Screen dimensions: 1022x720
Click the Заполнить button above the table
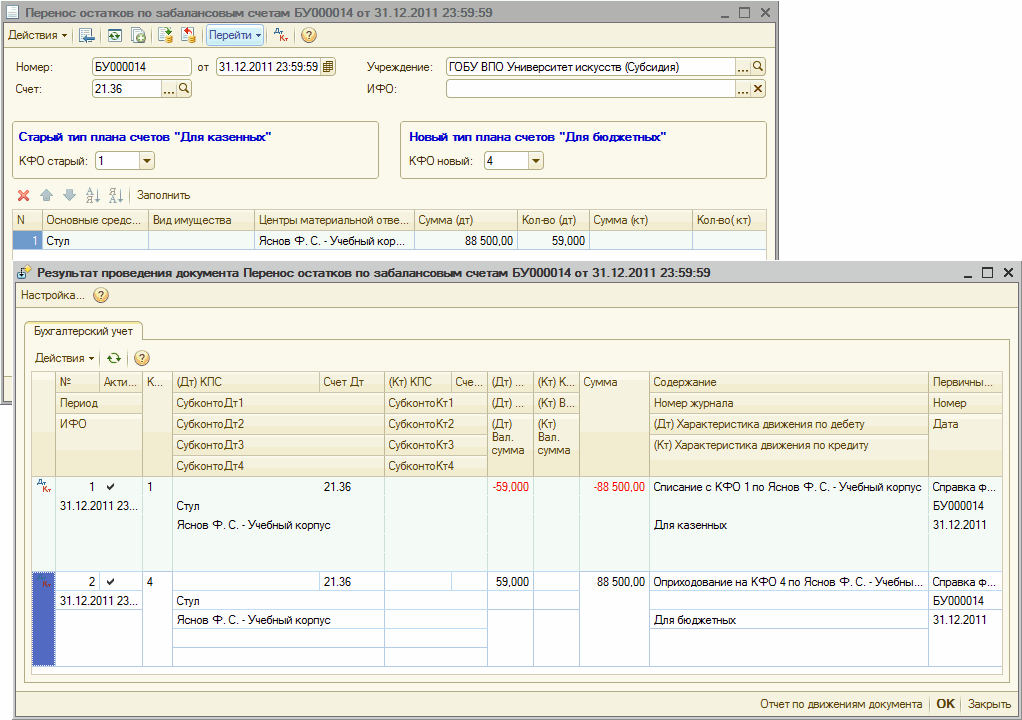pyautogui.click(x=163, y=195)
